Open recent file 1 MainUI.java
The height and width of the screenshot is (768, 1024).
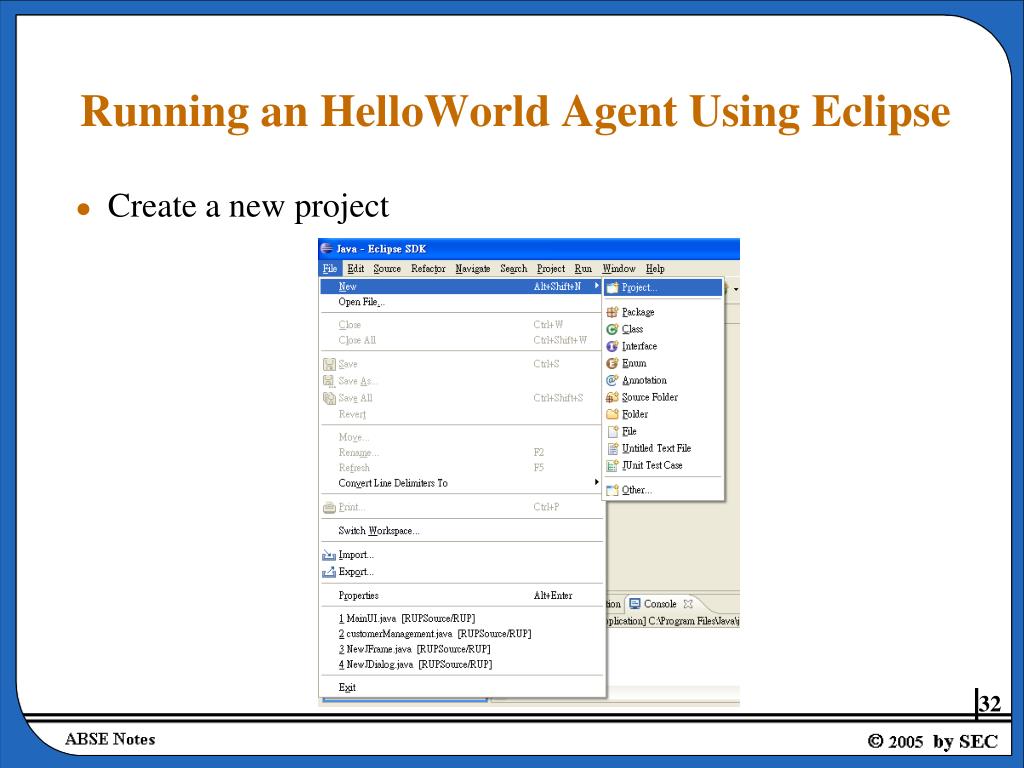(x=461, y=618)
